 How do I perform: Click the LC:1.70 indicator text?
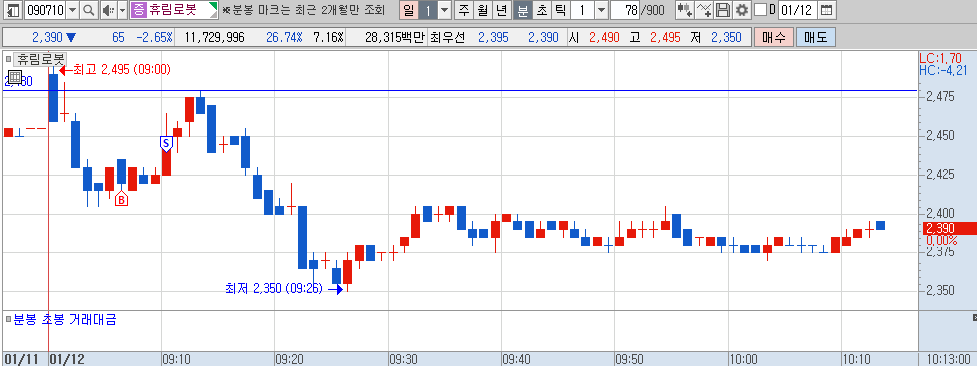click(940, 59)
